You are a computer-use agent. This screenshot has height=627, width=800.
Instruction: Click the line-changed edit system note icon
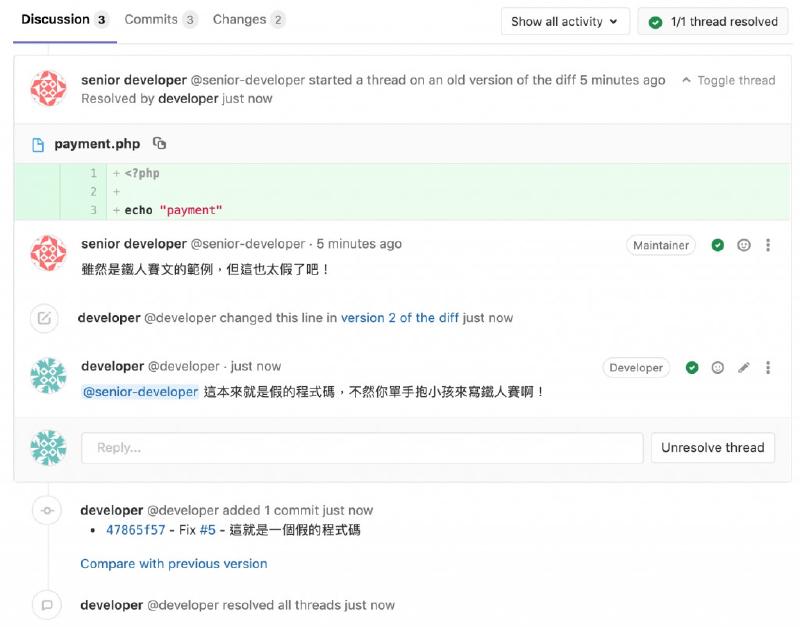coord(44,318)
